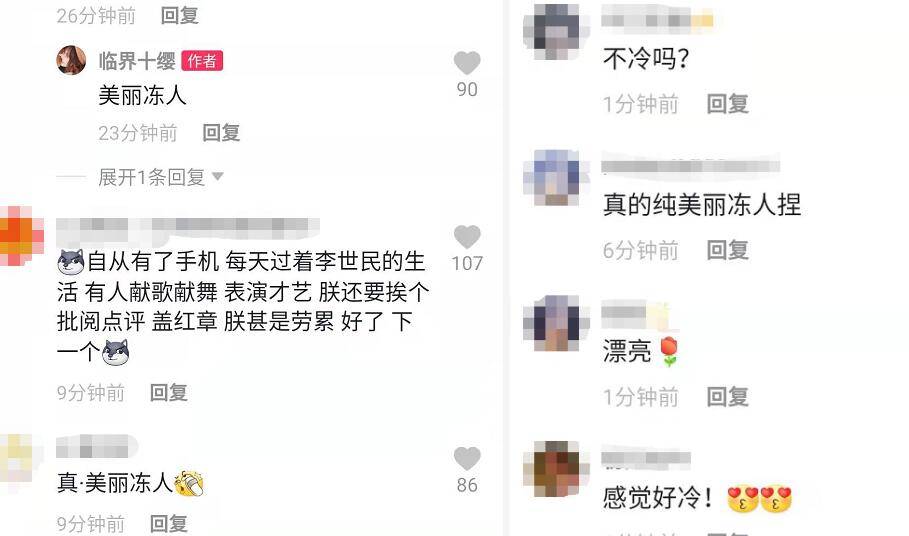This screenshot has width=909, height=536.
Task: Reply to the 23分钟前 author comment
Action: 221,133
